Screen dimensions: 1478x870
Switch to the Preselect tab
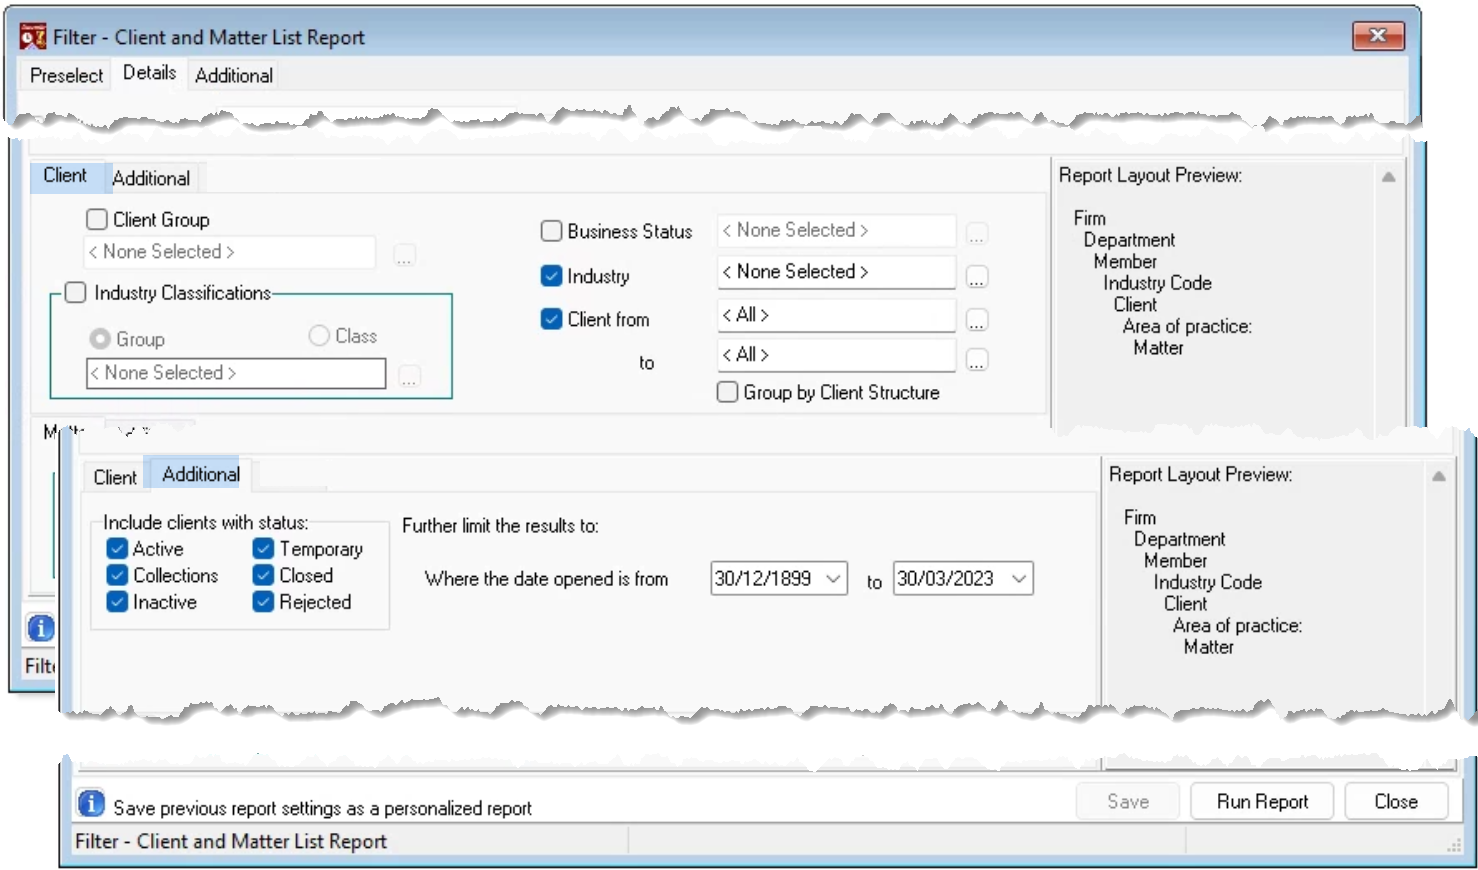coord(67,76)
